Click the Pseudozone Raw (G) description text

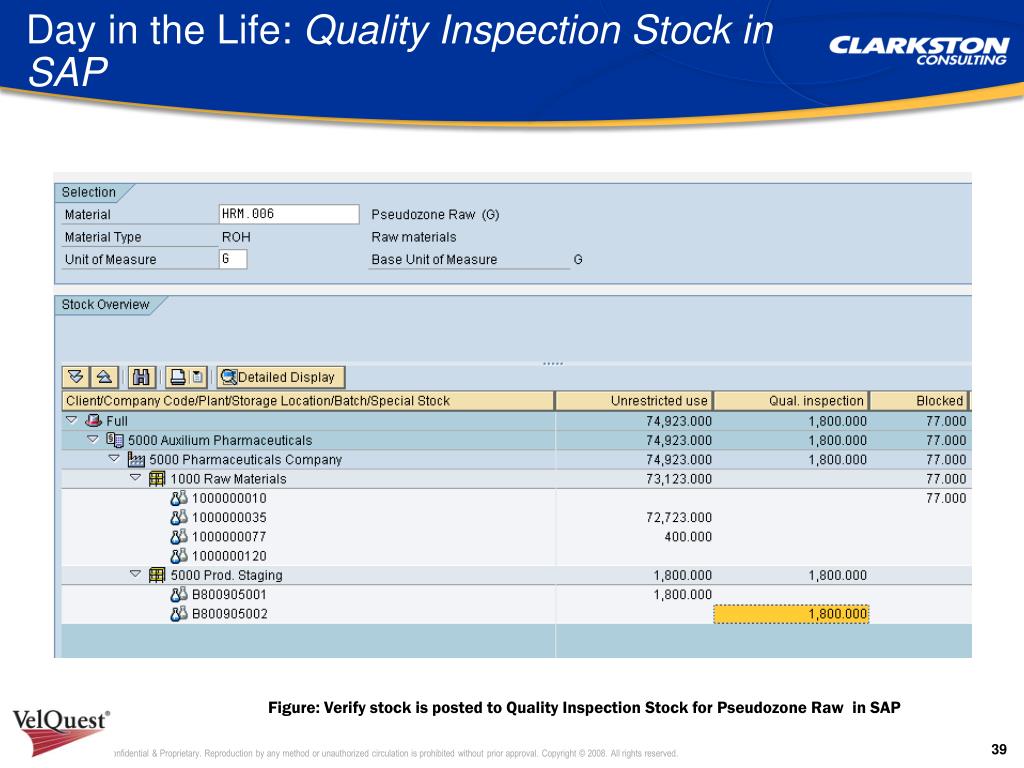(x=435, y=214)
